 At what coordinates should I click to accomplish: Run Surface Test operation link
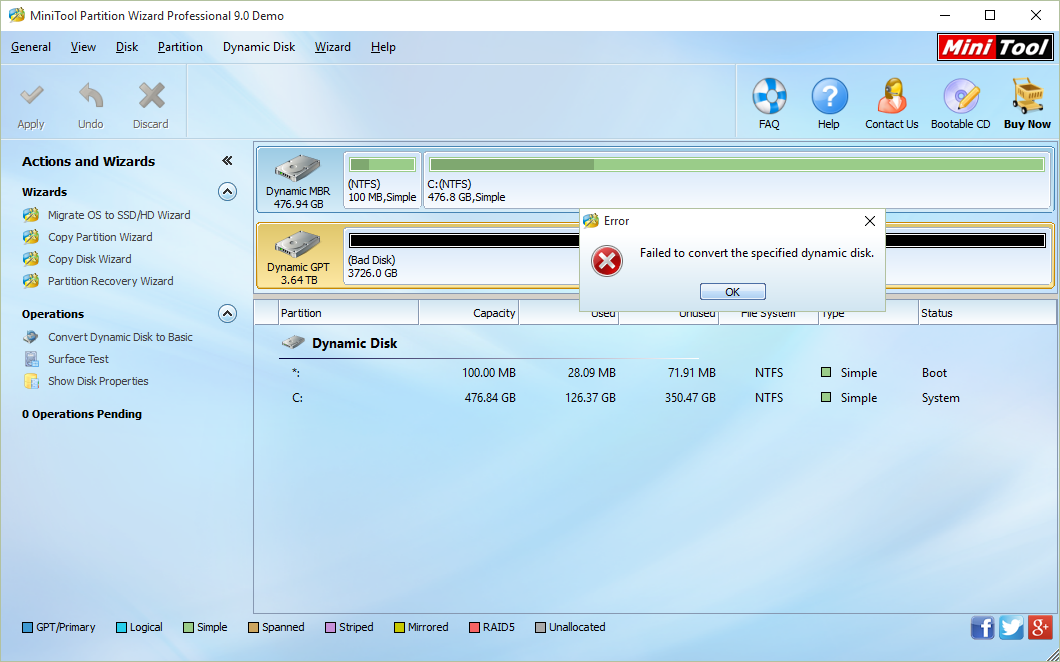click(78, 359)
